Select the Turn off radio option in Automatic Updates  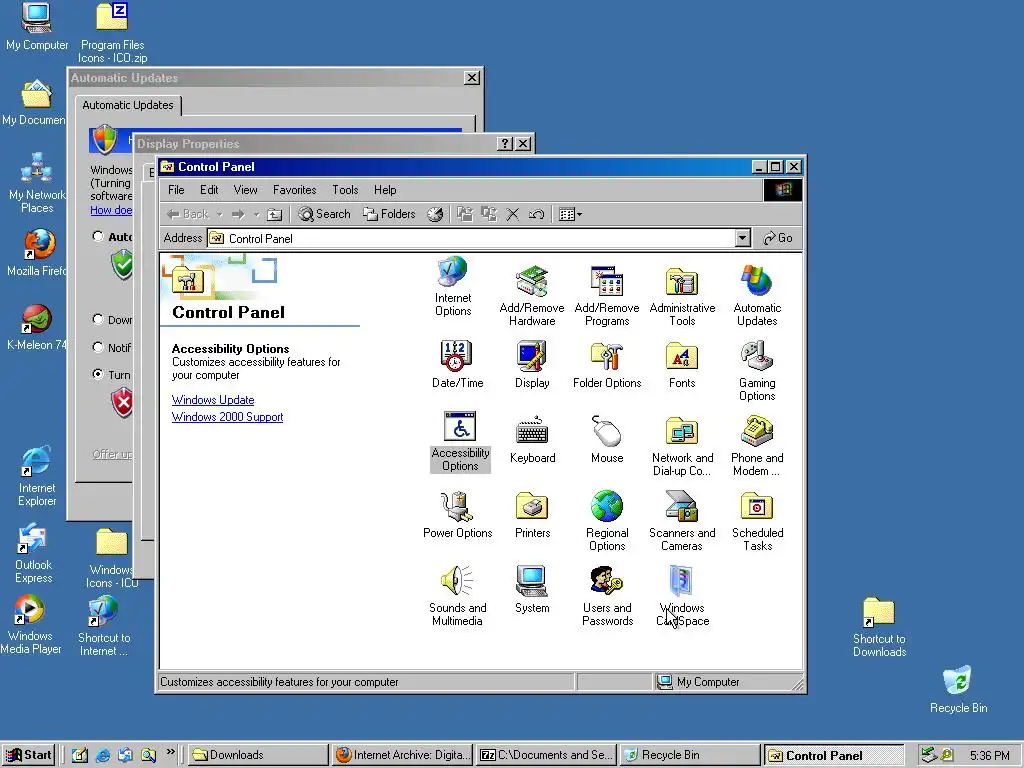point(98,374)
